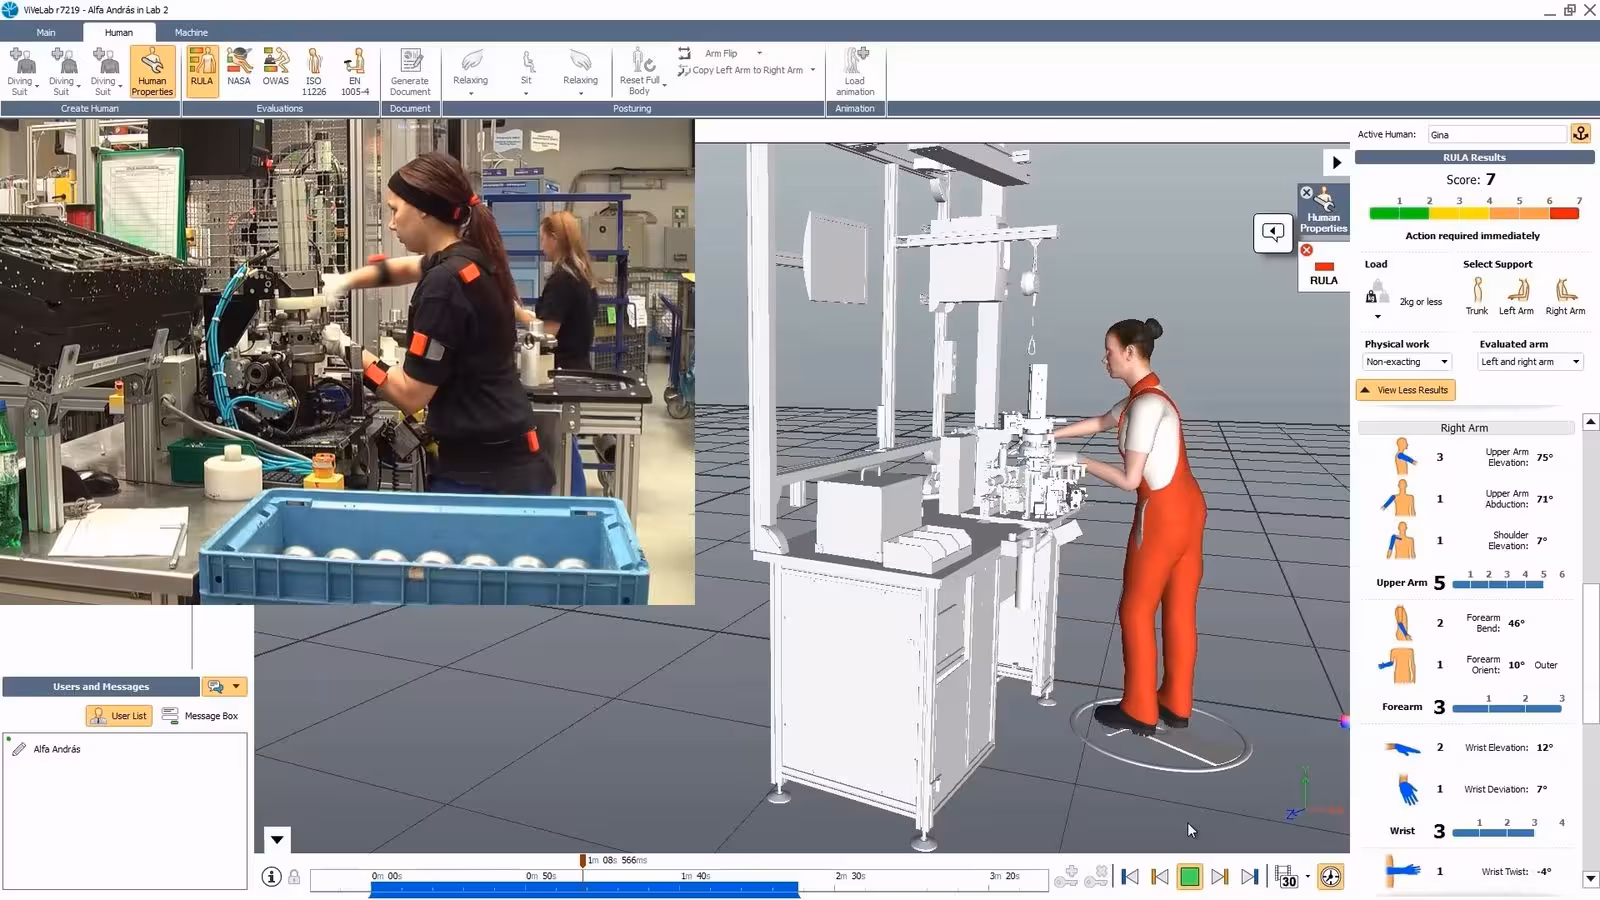Jump to the animation start
Image resolution: width=1600 pixels, height=900 pixels.
click(1130, 877)
